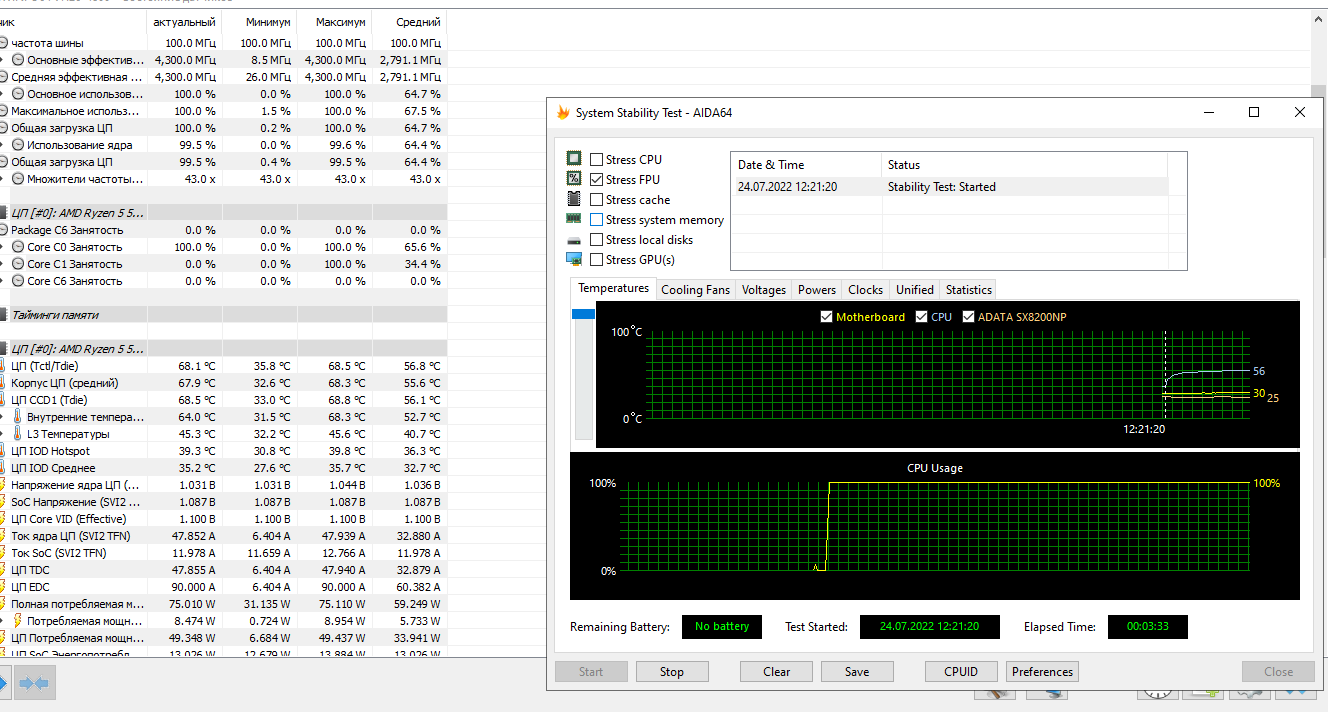Image resolution: width=1328 pixels, height=712 pixels.
Task: Expand the Основные эффективные row
Action: 2,60
